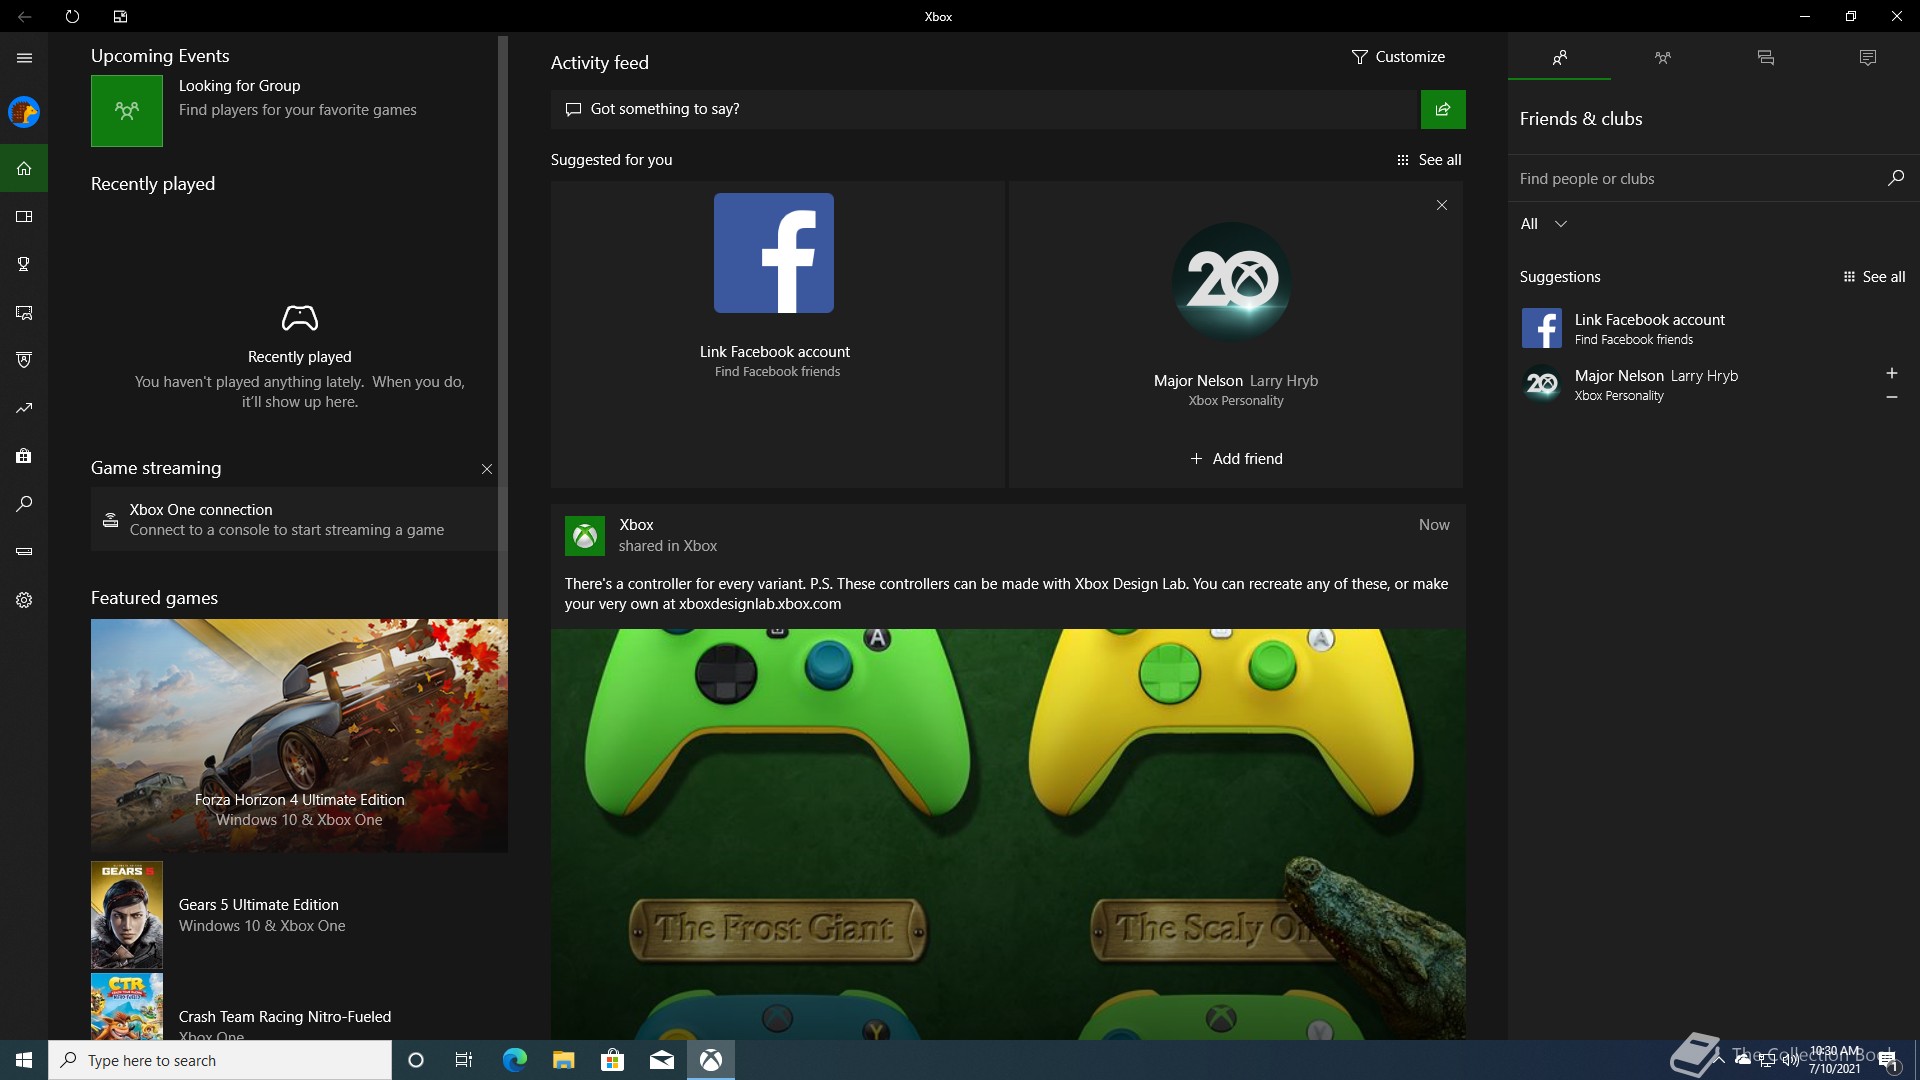1920x1080 pixels.
Task: Click the search magnifier in Find people
Action: (1895, 178)
